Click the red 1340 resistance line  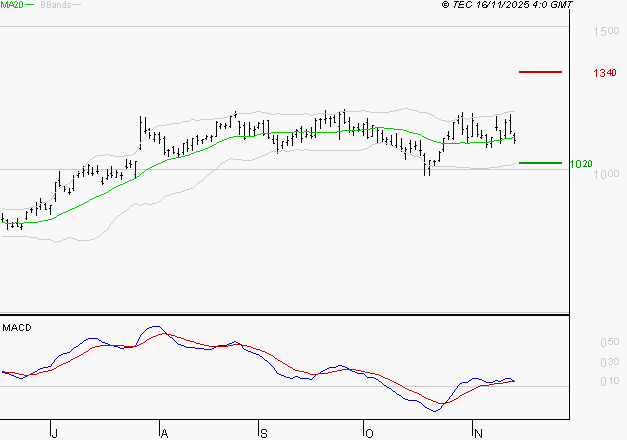pos(540,72)
